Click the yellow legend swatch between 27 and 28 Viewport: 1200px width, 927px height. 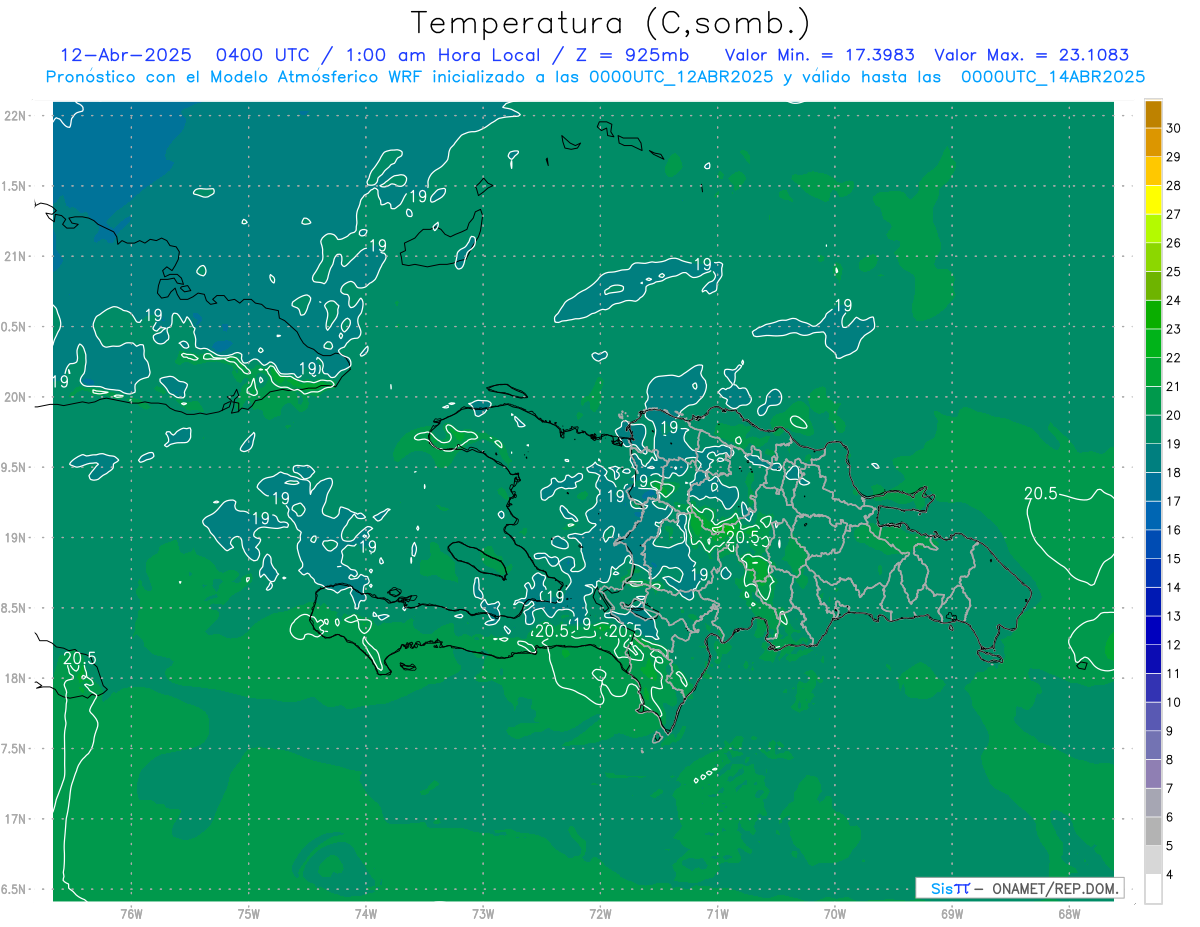coord(1153,200)
